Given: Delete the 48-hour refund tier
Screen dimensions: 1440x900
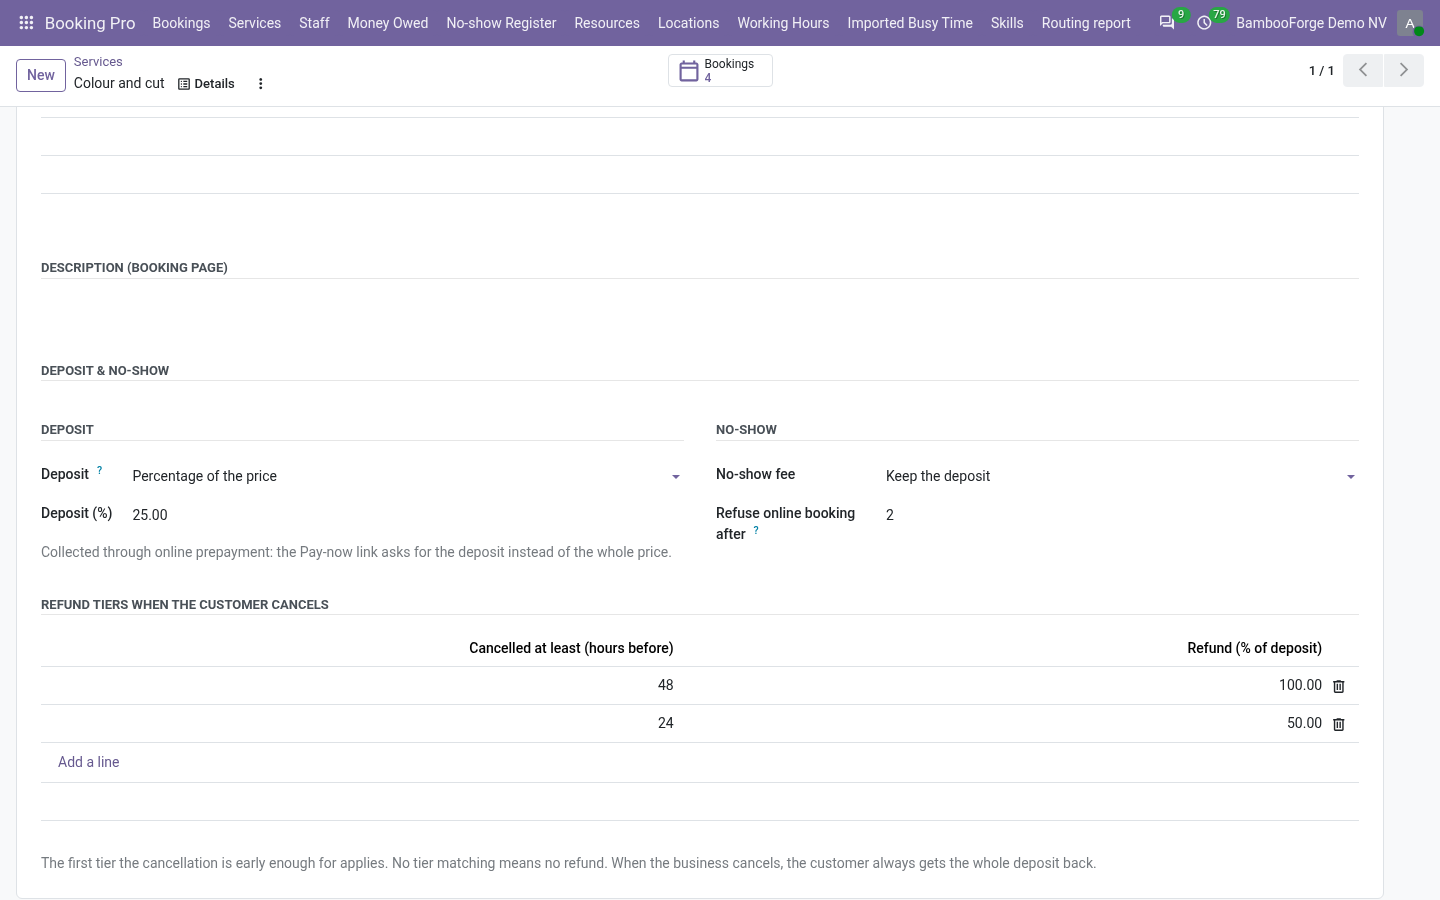Looking at the screenshot, I should pos(1339,686).
